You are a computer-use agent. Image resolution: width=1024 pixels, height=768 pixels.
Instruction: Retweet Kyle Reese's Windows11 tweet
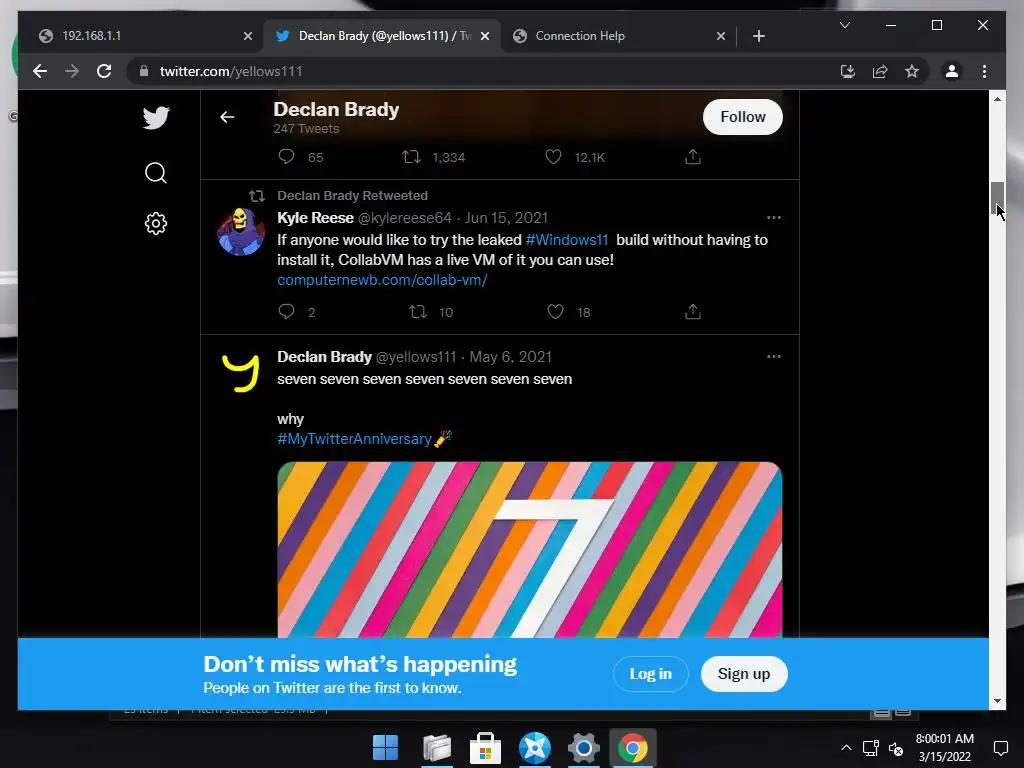[417, 312]
